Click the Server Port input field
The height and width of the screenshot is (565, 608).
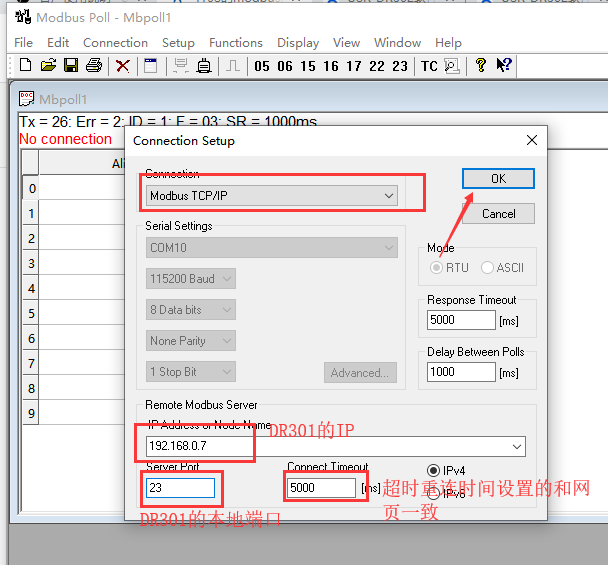coord(180,488)
